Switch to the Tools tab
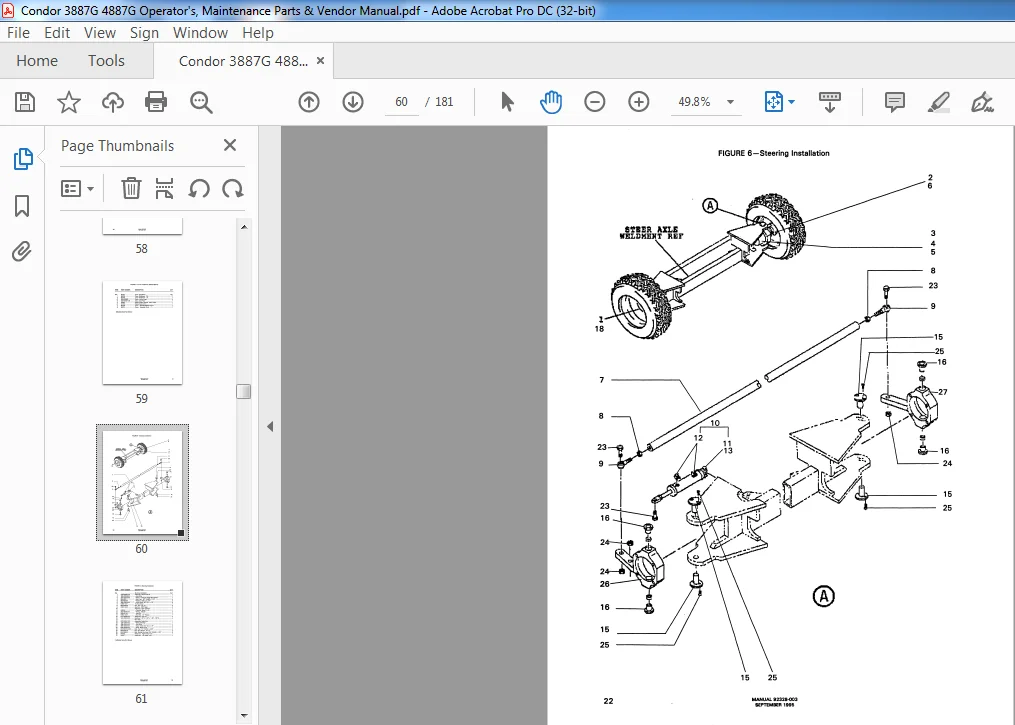 point(106,61)
